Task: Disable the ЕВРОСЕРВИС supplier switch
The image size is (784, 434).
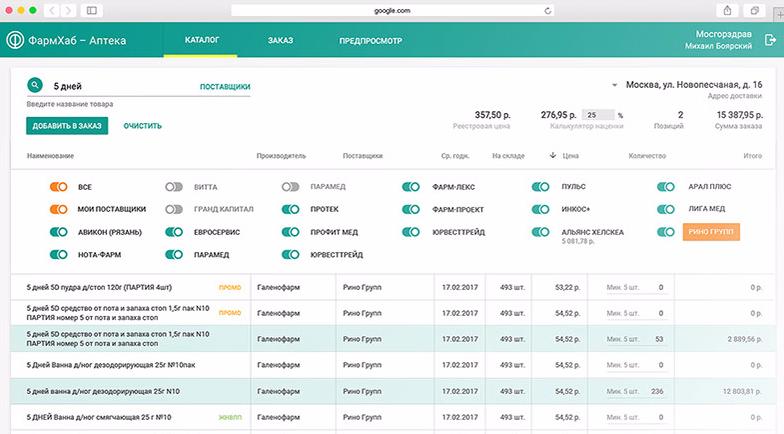Action: pos(174,232)
